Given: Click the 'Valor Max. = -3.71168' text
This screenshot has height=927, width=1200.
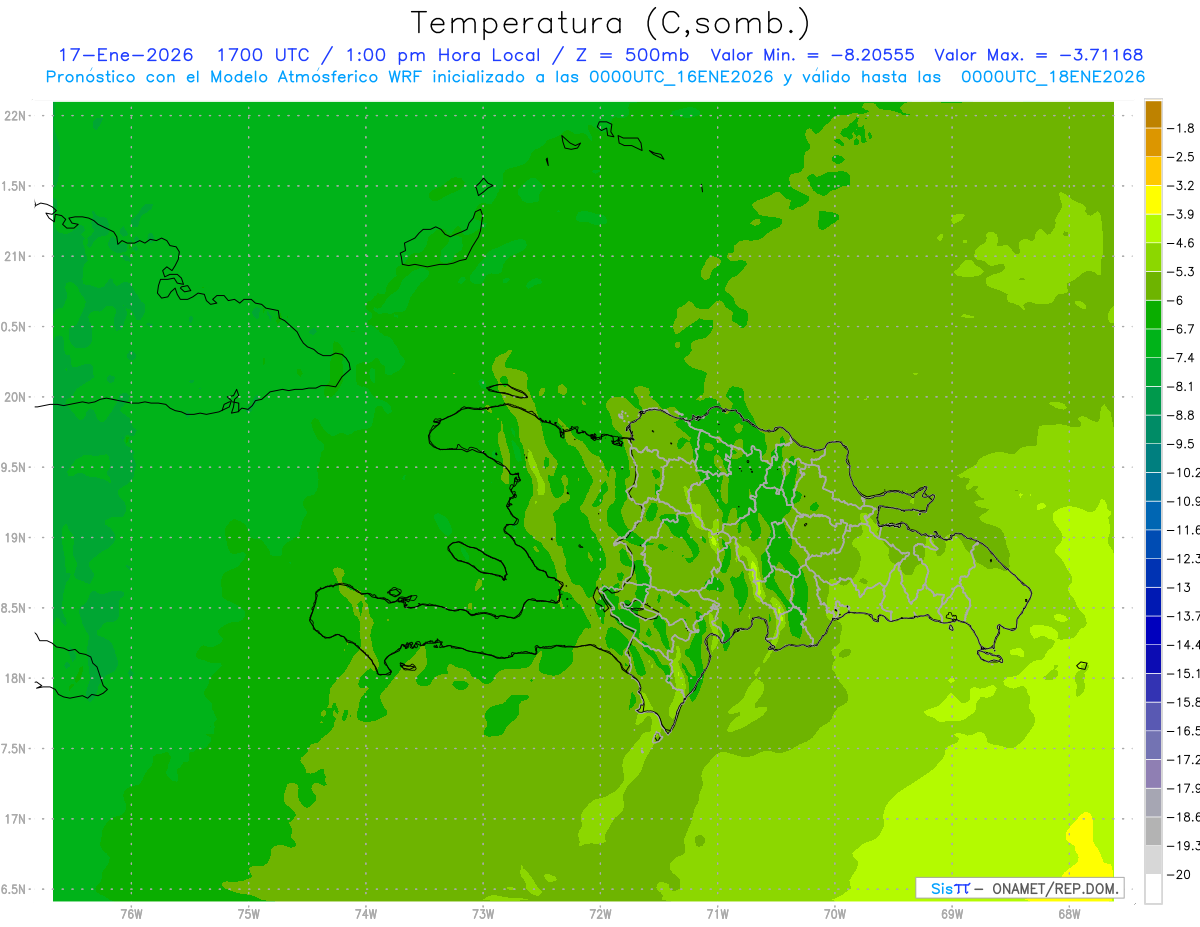Looking at the screenshot, I should click(x=1038, y=55).
